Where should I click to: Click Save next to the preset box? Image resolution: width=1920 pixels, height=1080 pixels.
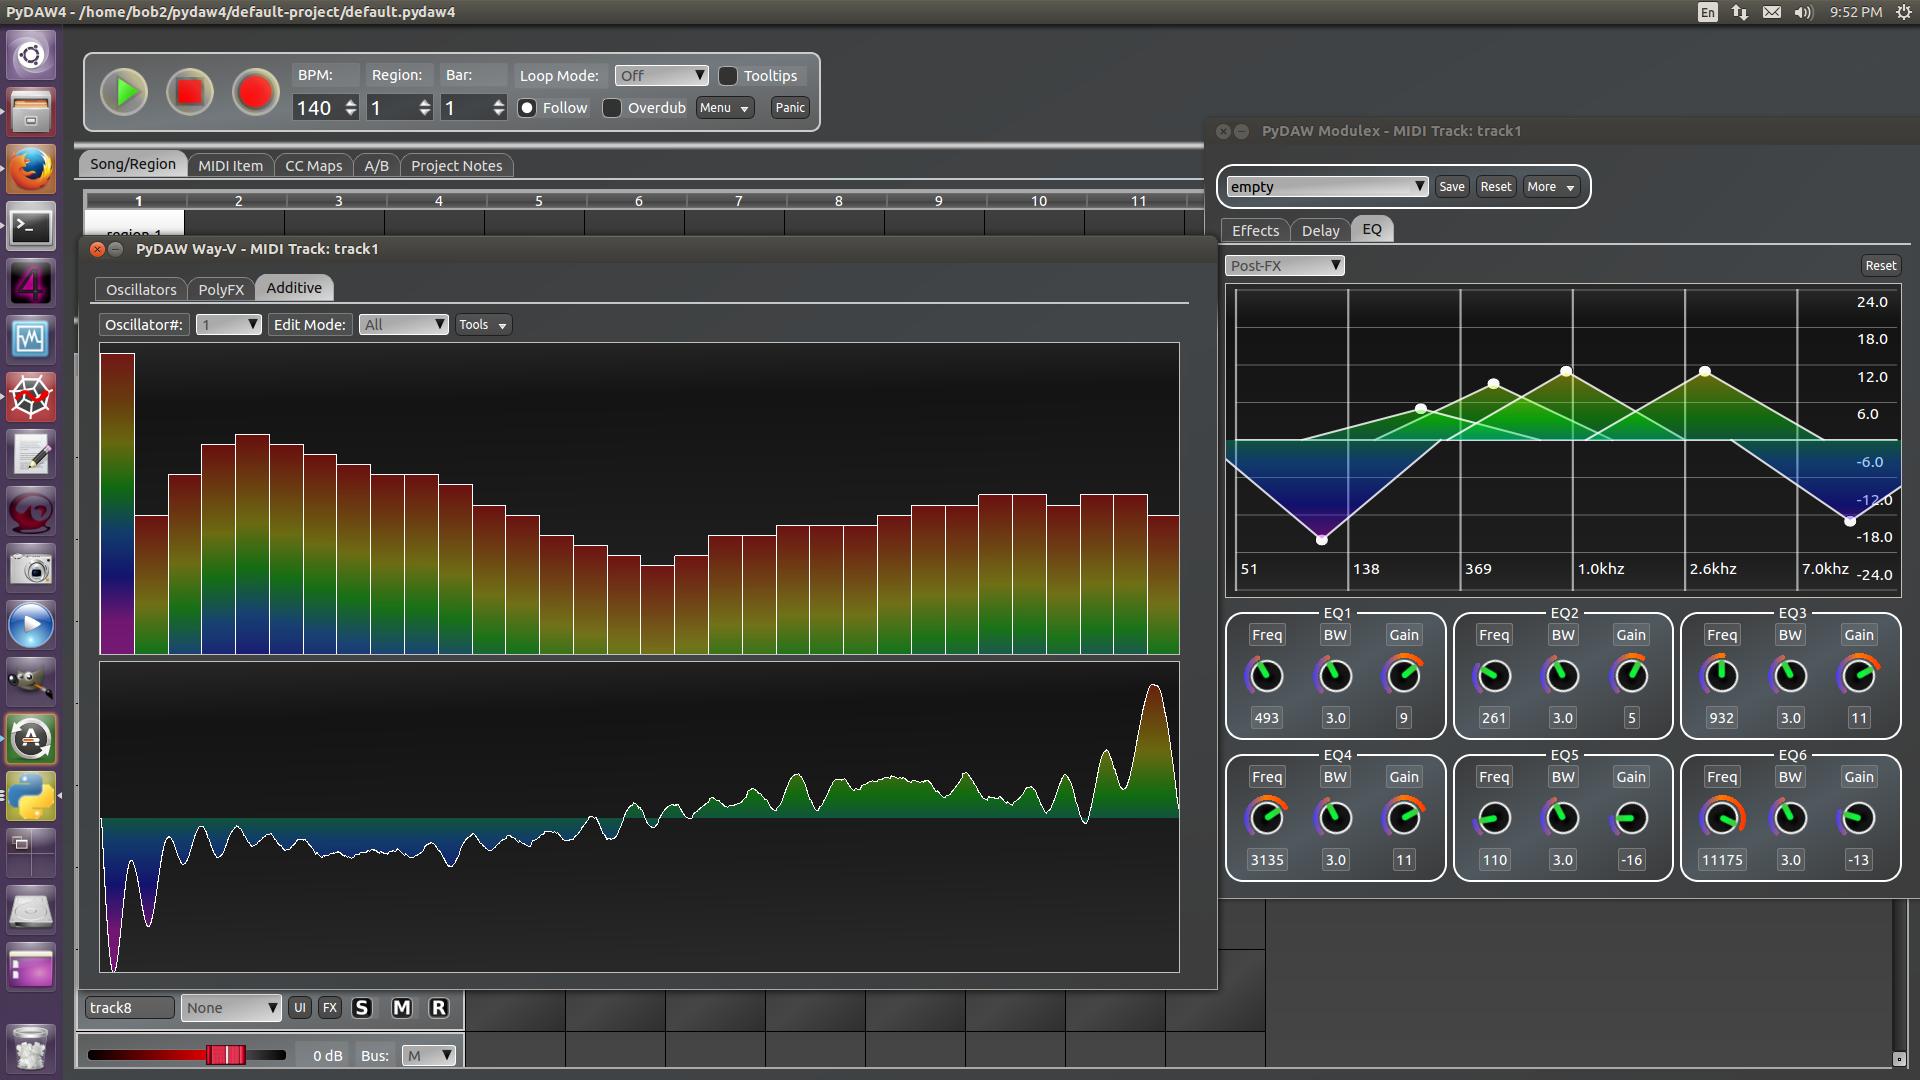(1451, 187)
